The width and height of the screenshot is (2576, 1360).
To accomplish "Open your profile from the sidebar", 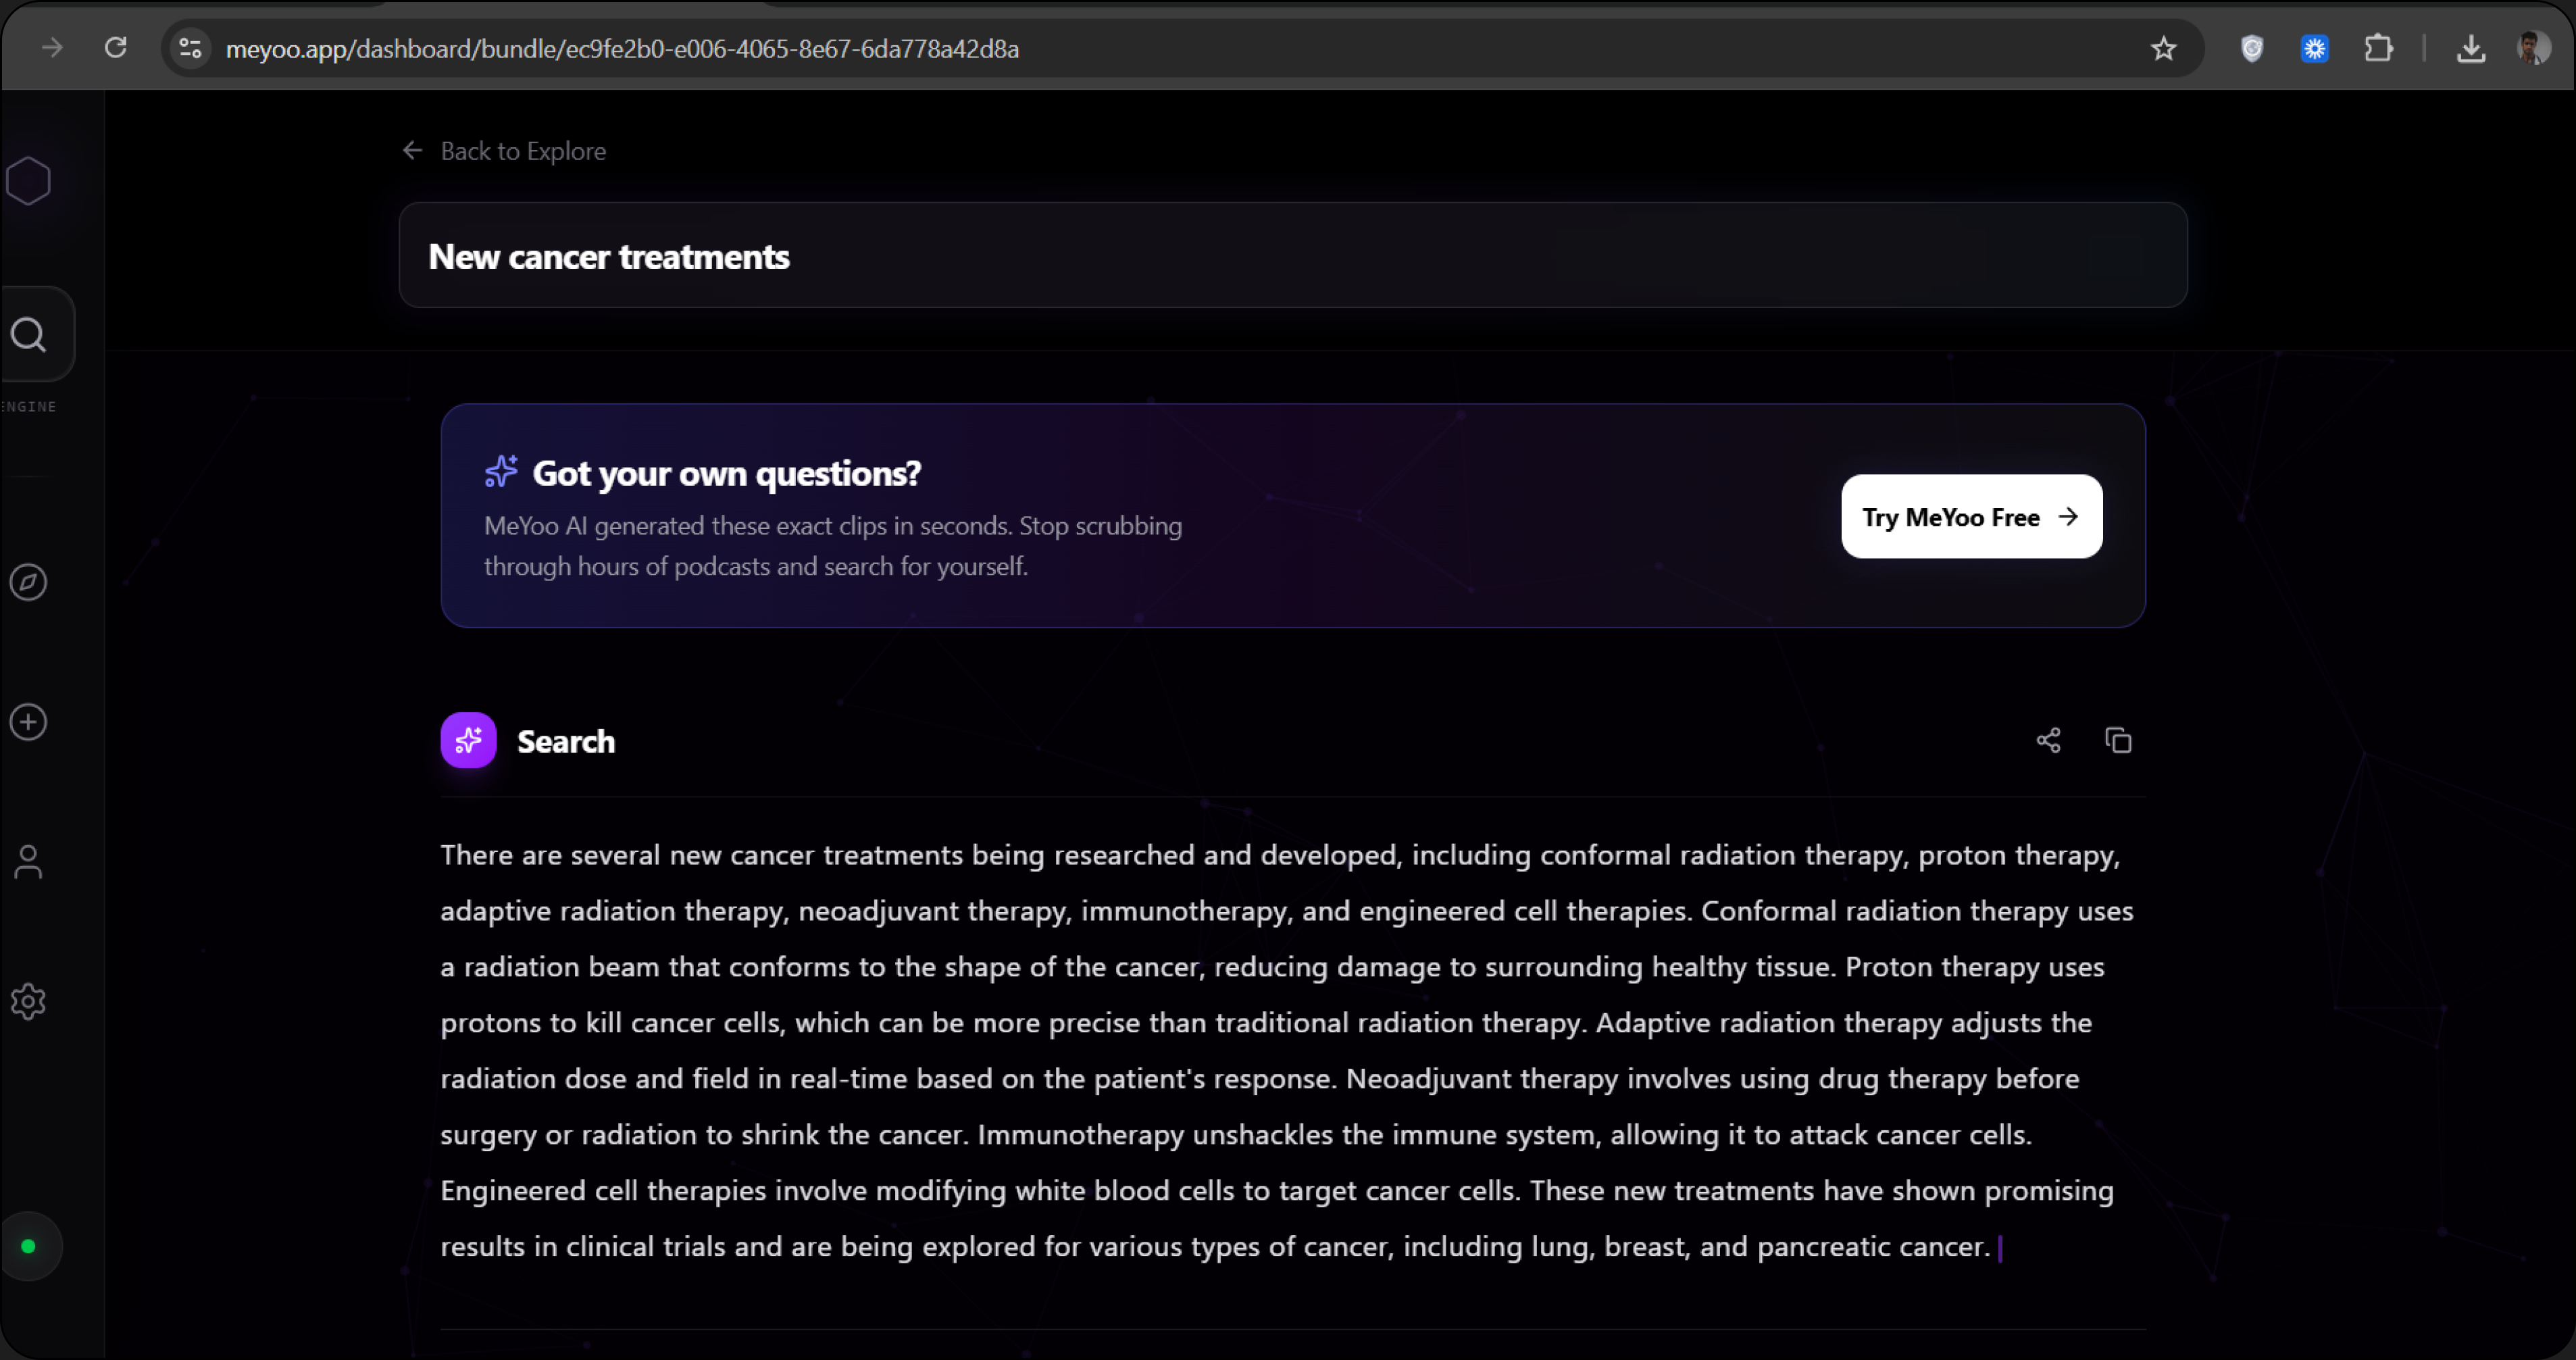I will [x=28, y=861].
